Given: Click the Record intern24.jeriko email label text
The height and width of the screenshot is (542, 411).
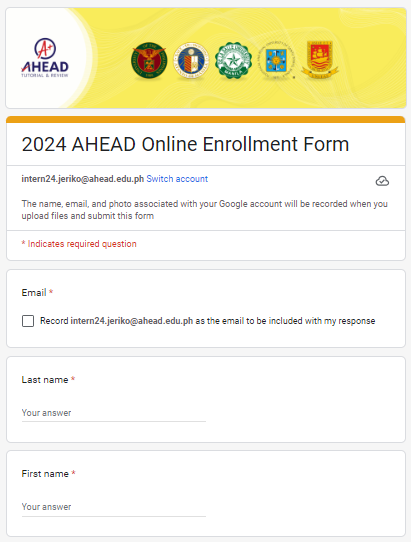Looking at the screenshot, I should pos(207,321).
